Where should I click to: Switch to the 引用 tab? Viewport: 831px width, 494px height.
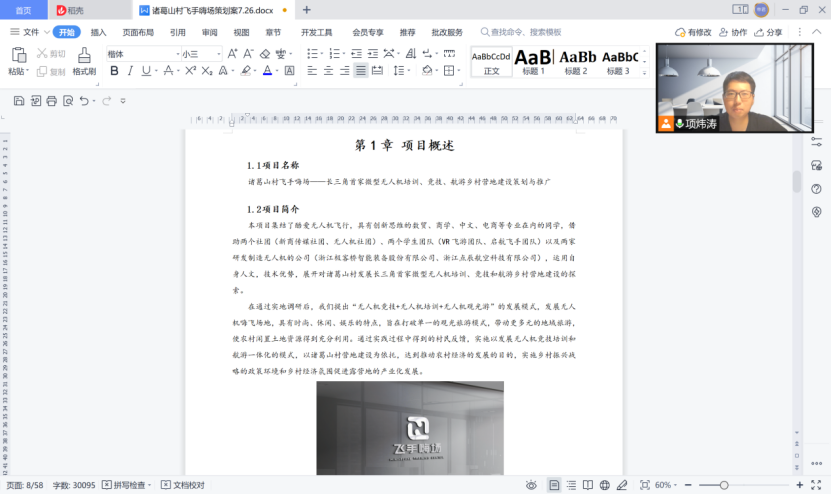click(x=178, y=32)
